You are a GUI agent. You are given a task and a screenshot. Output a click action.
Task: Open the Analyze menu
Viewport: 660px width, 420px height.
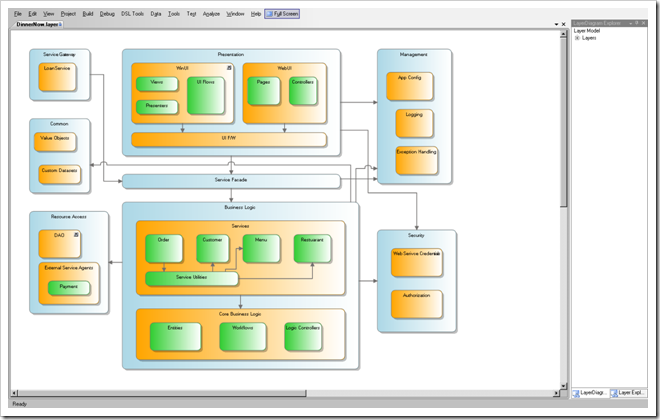coord(211,14)
